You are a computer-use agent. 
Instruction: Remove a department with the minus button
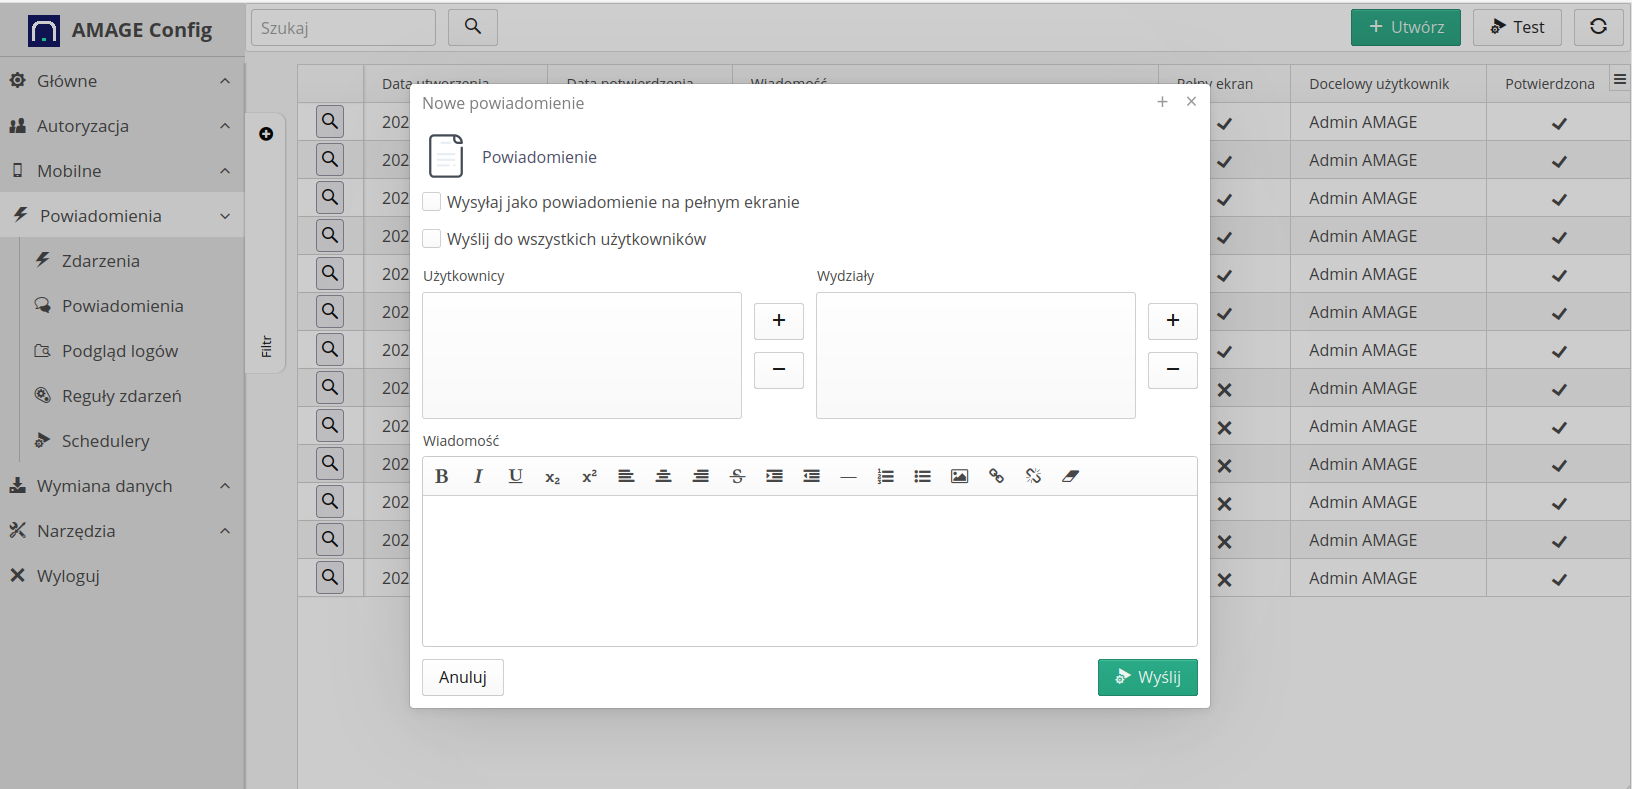[x=1172, y=370]
